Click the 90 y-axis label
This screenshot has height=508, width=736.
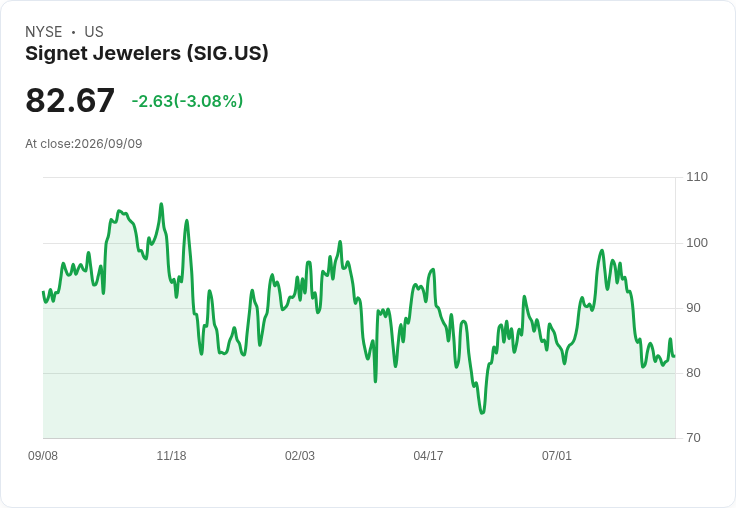point(693,308)
